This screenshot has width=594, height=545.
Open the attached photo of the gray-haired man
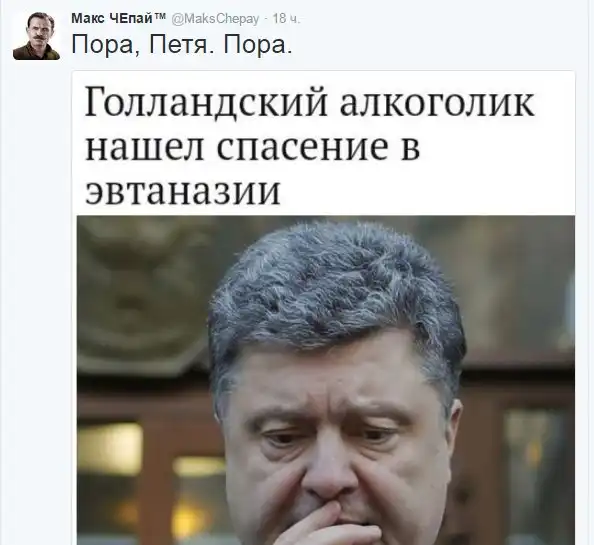tap(326, 380)
